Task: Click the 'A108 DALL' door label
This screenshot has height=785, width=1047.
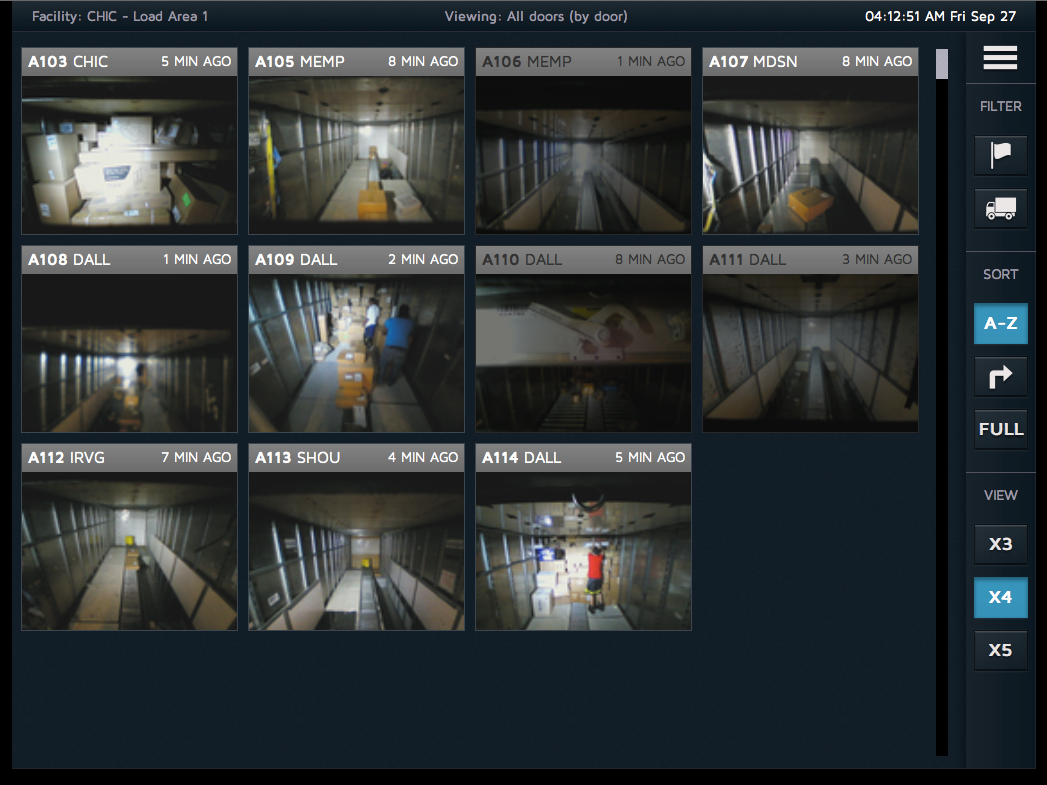Action: point(69,260)
